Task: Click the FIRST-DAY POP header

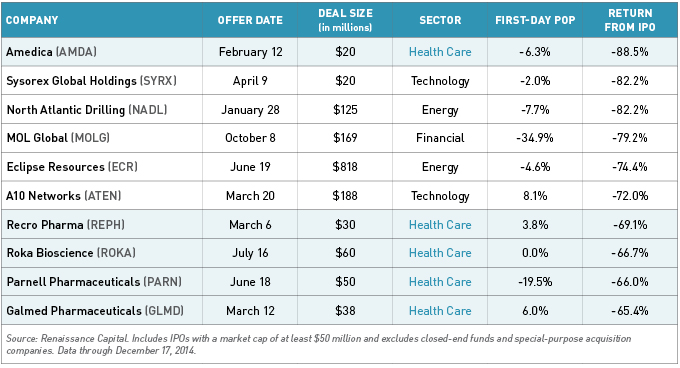Action: [535, 20]
